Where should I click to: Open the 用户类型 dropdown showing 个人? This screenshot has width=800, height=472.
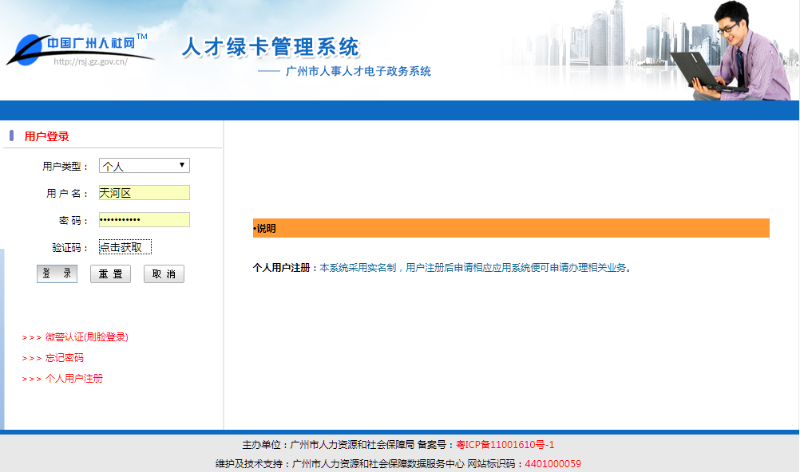[x=144, y=166]
